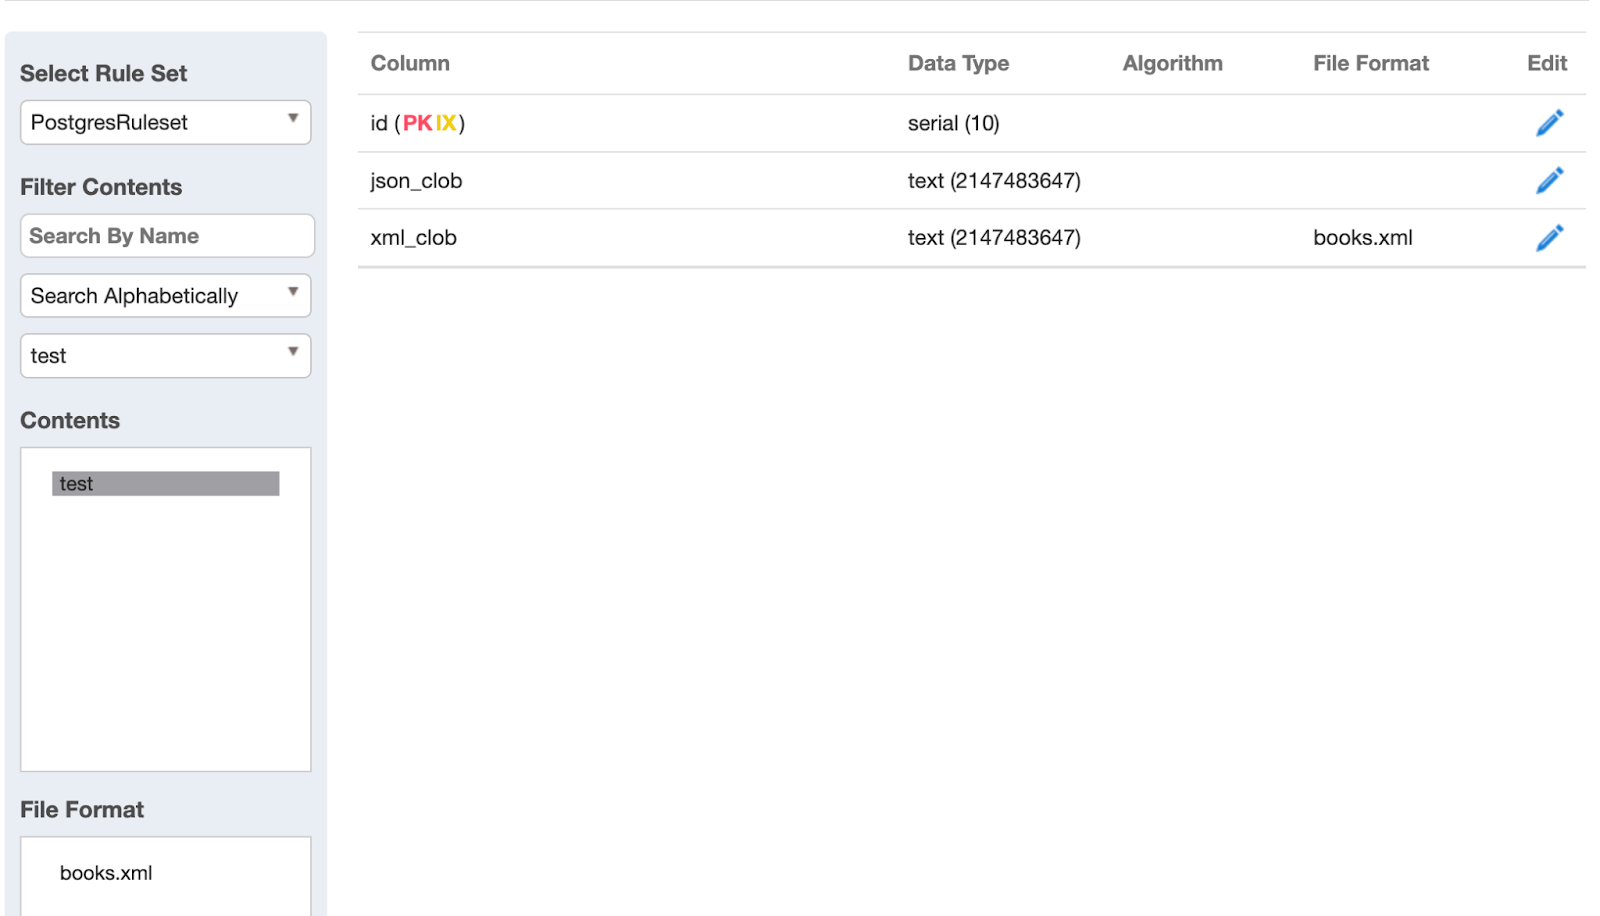Click the Column header

410,63
